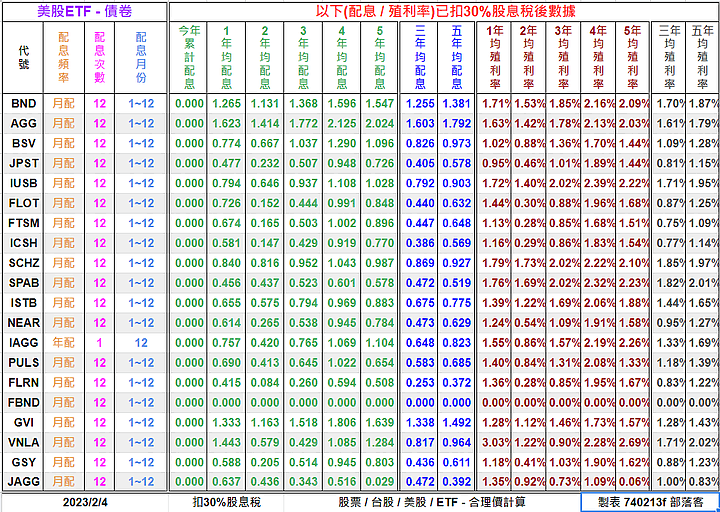Select FLRN's 2-year dividend 0.084
The image size is (720, 512).
coord(265,383)
